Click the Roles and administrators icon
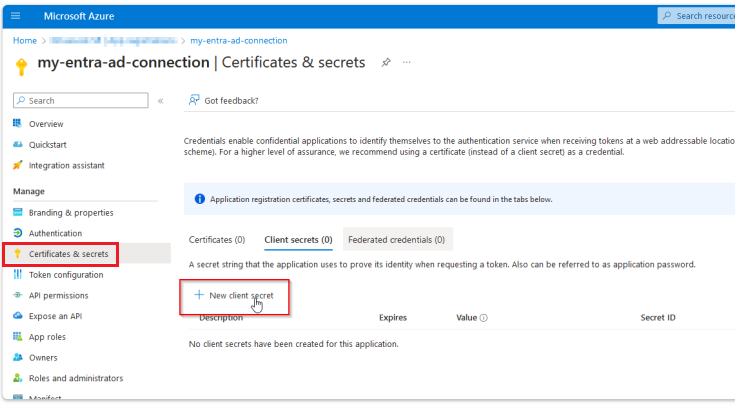The height and width of the screenshot is (405, 735). coord(17,378)
